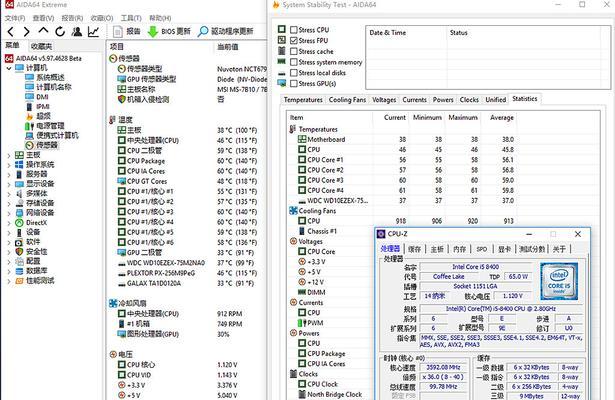The height and width of the screenshot is (400, 615).
Task: Switch to the 主板 tab in CPU-Z
Action: [x=437, y=249]
